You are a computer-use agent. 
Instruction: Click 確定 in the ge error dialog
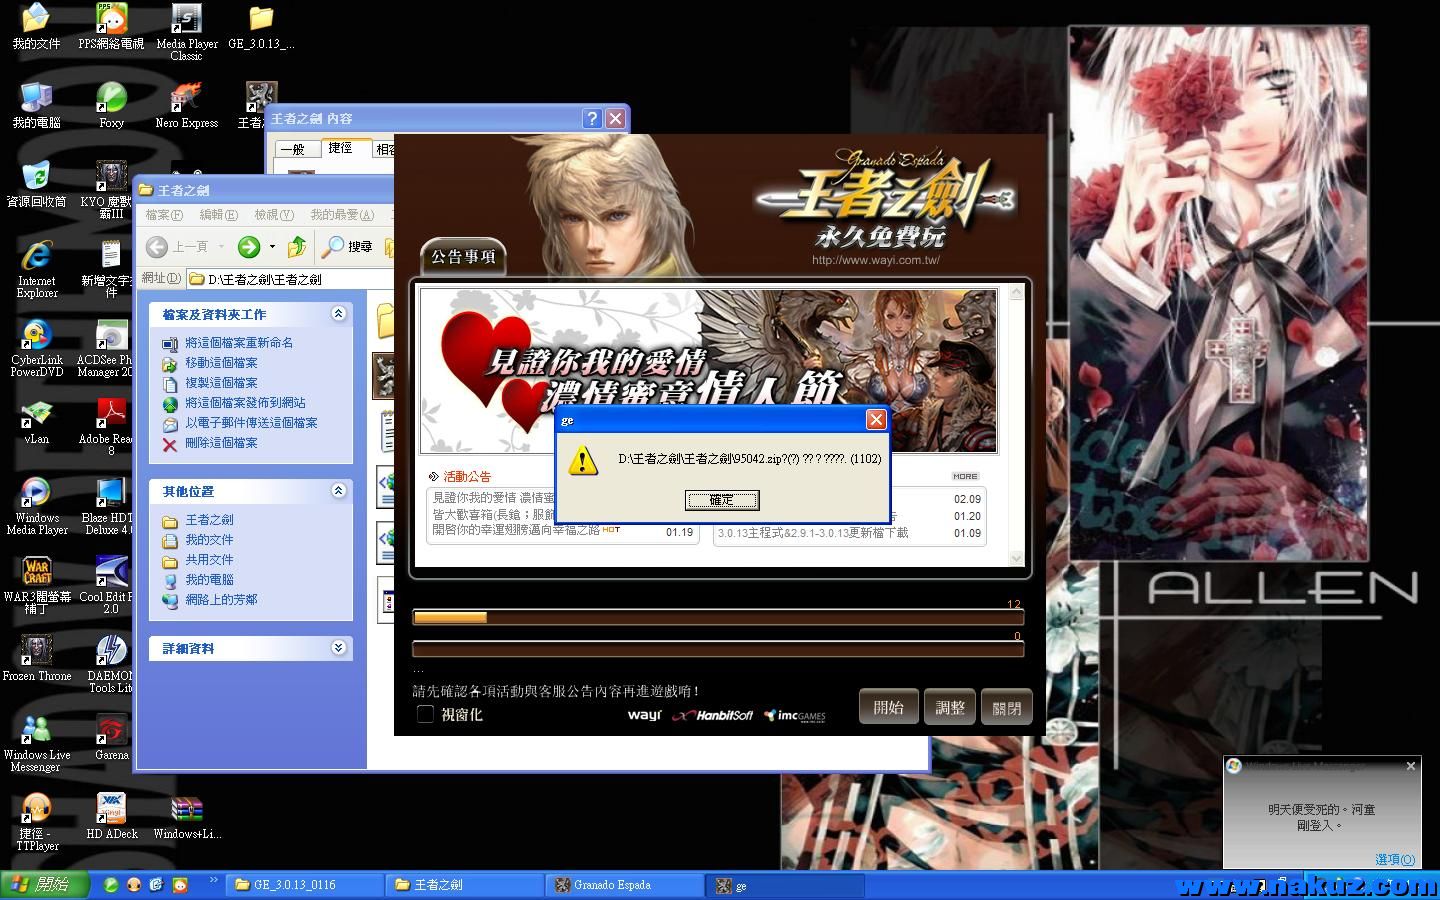722,500
